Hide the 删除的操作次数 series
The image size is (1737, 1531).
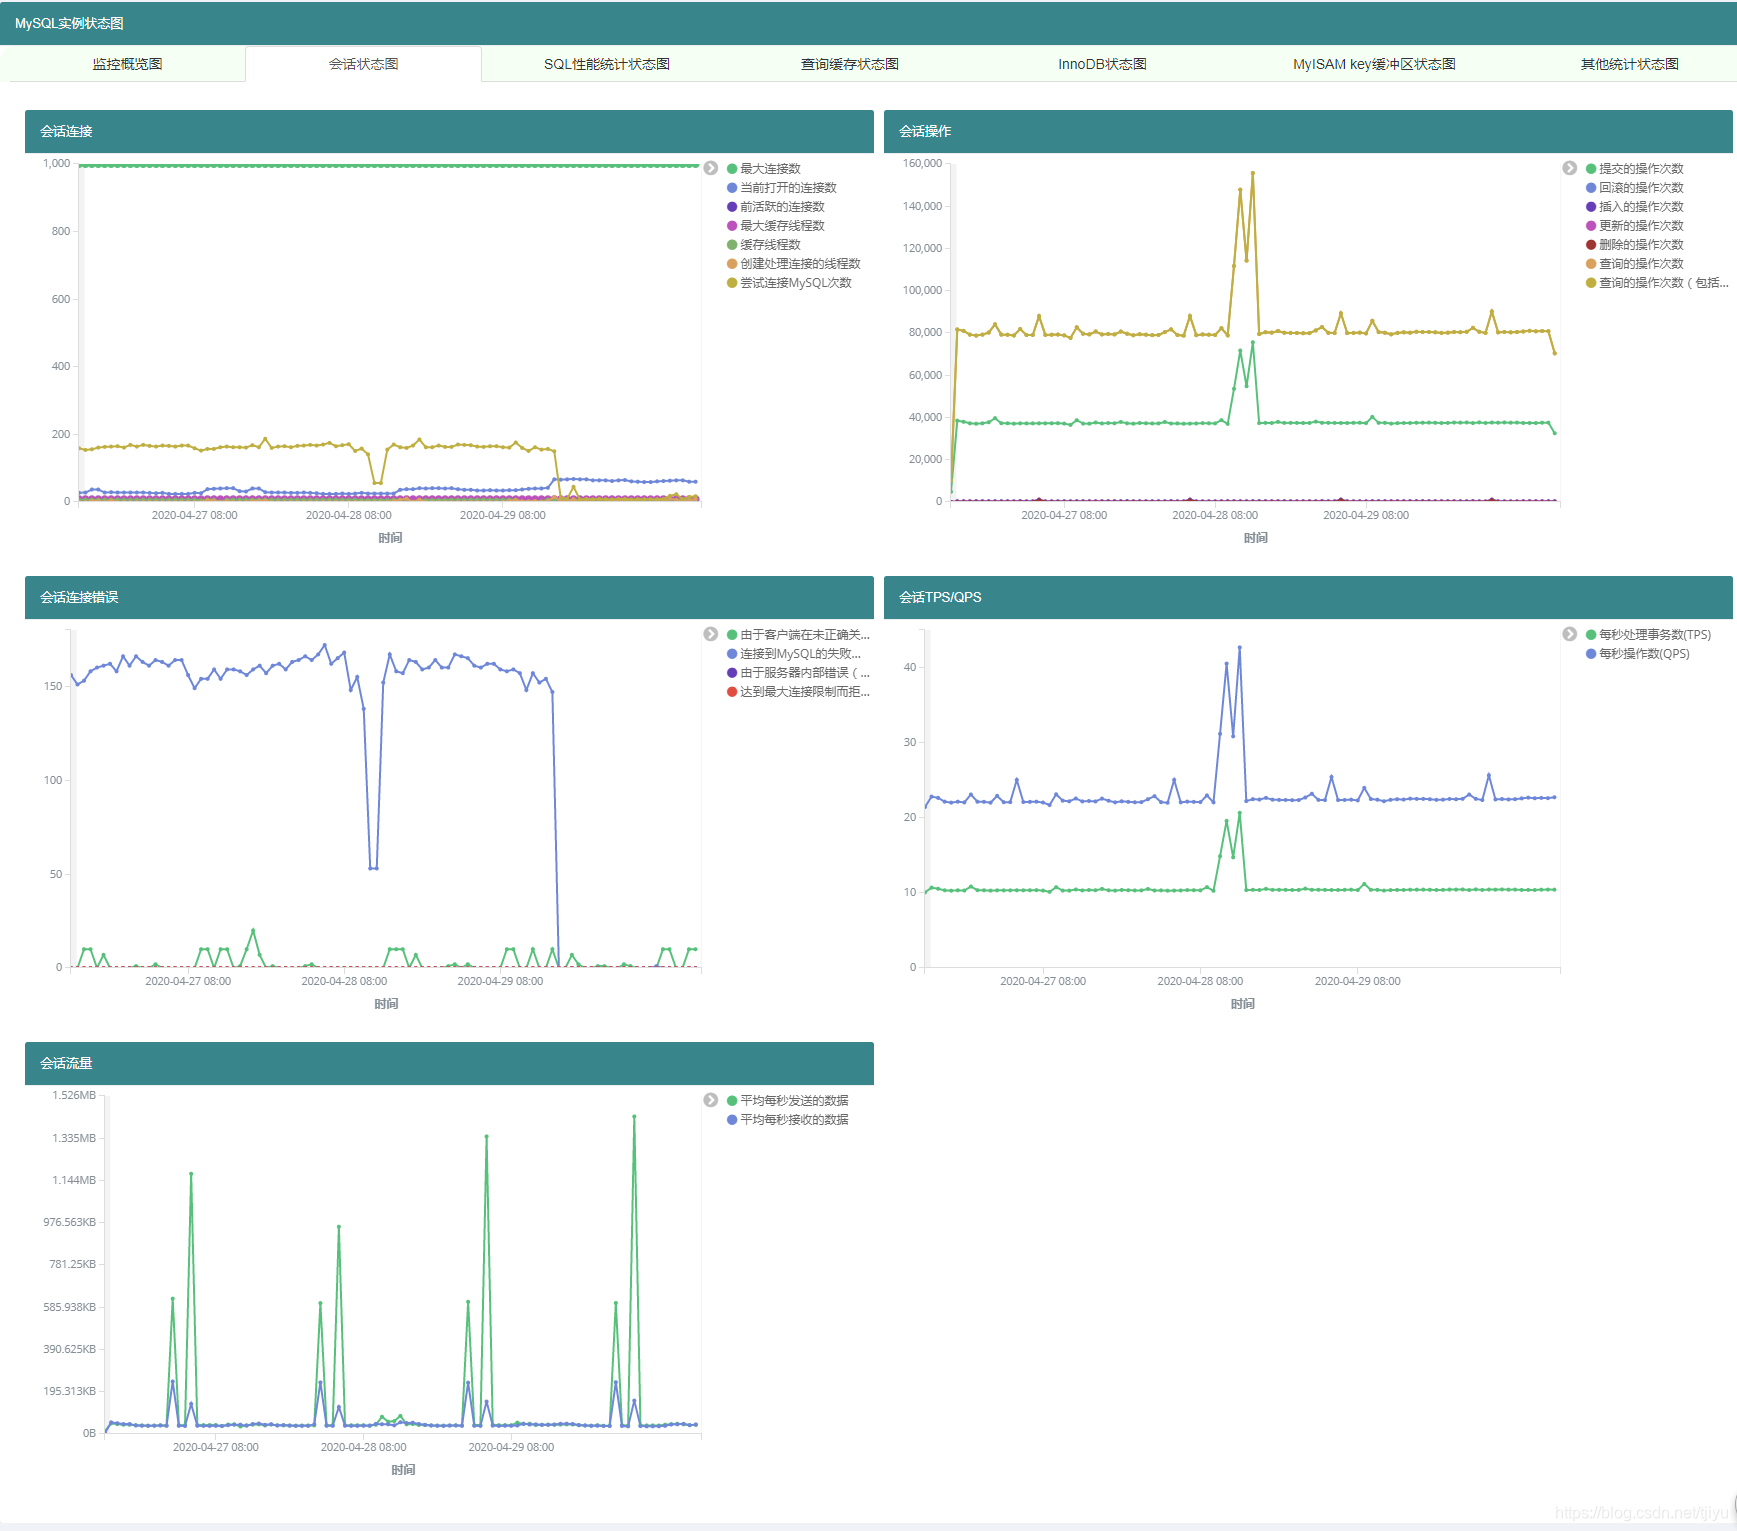(x=1635, y=245)
